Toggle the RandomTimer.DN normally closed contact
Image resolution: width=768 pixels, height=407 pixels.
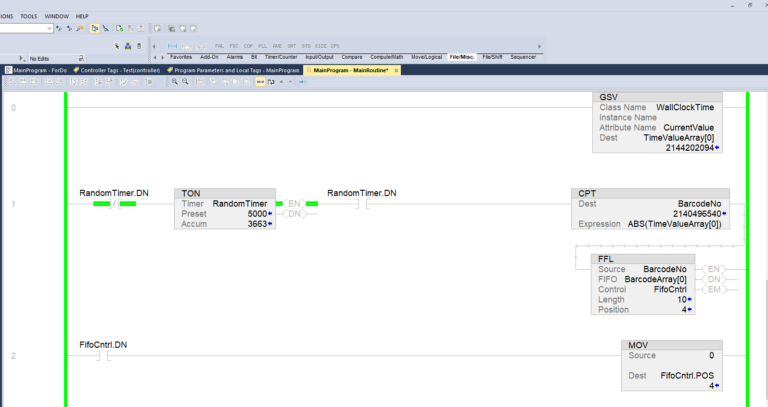[x=114, y=204]
